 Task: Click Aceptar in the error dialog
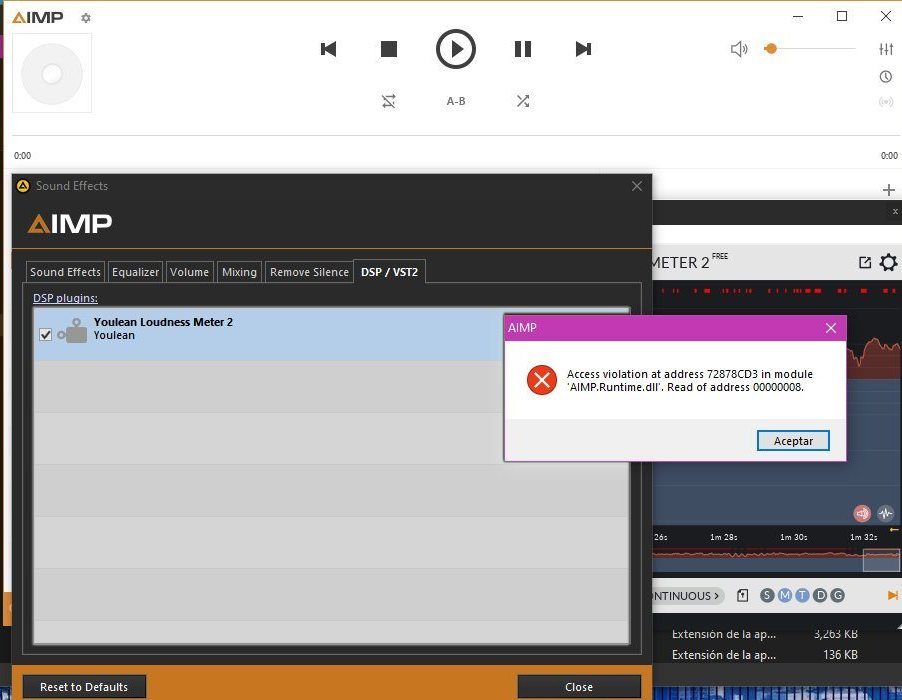click(x=793, y=441)
